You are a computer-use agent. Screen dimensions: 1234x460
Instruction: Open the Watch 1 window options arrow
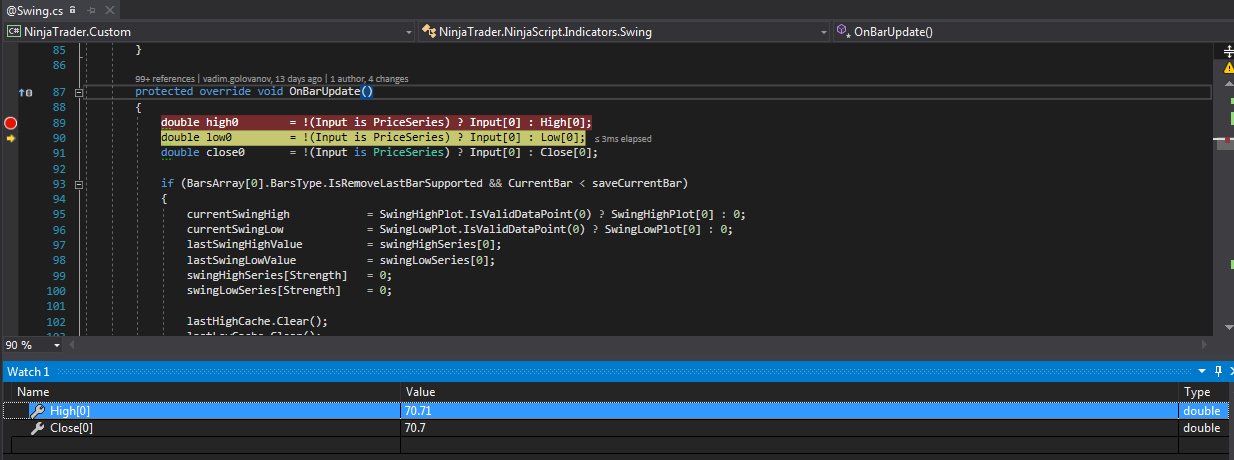click(x=1203, y=371)
